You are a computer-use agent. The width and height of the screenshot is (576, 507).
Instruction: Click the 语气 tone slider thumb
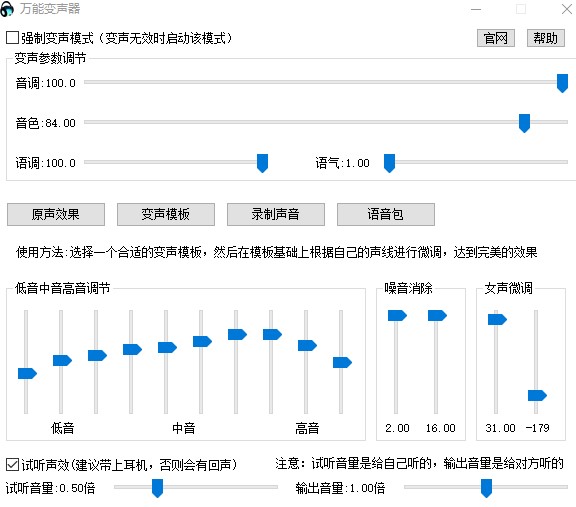tap(389, 163)
